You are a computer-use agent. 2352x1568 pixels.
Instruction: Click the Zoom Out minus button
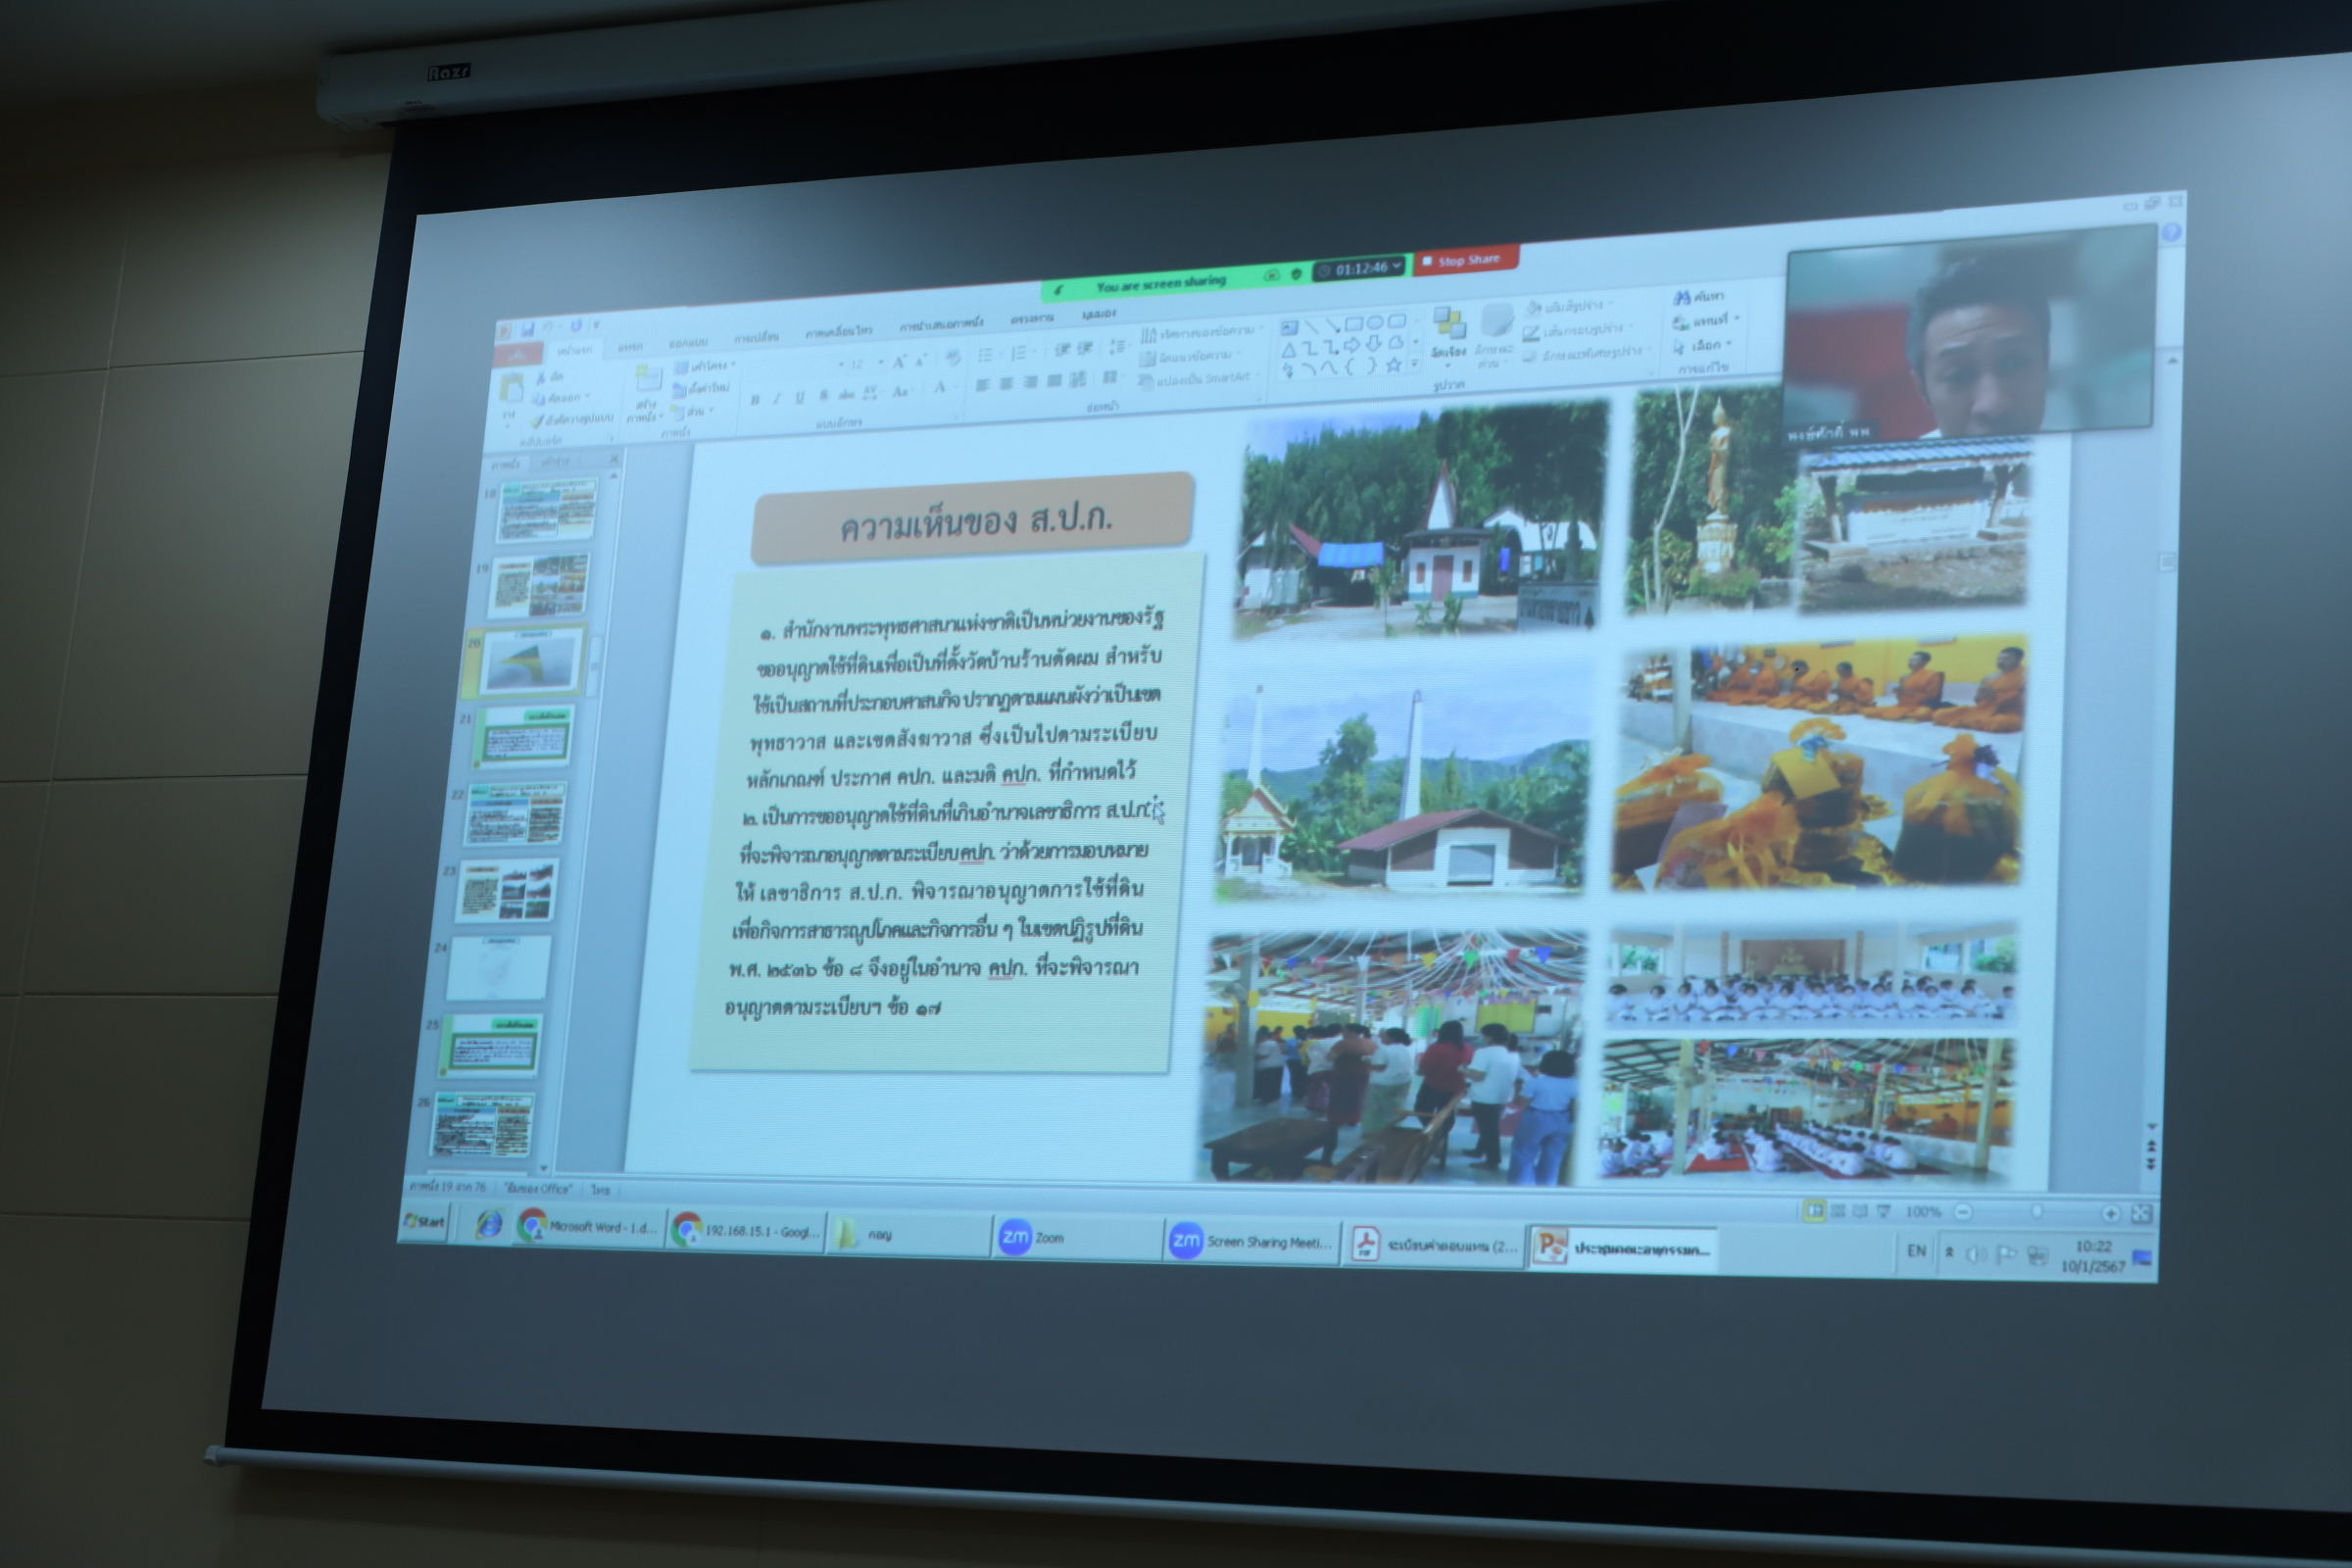(1963, 1212)
